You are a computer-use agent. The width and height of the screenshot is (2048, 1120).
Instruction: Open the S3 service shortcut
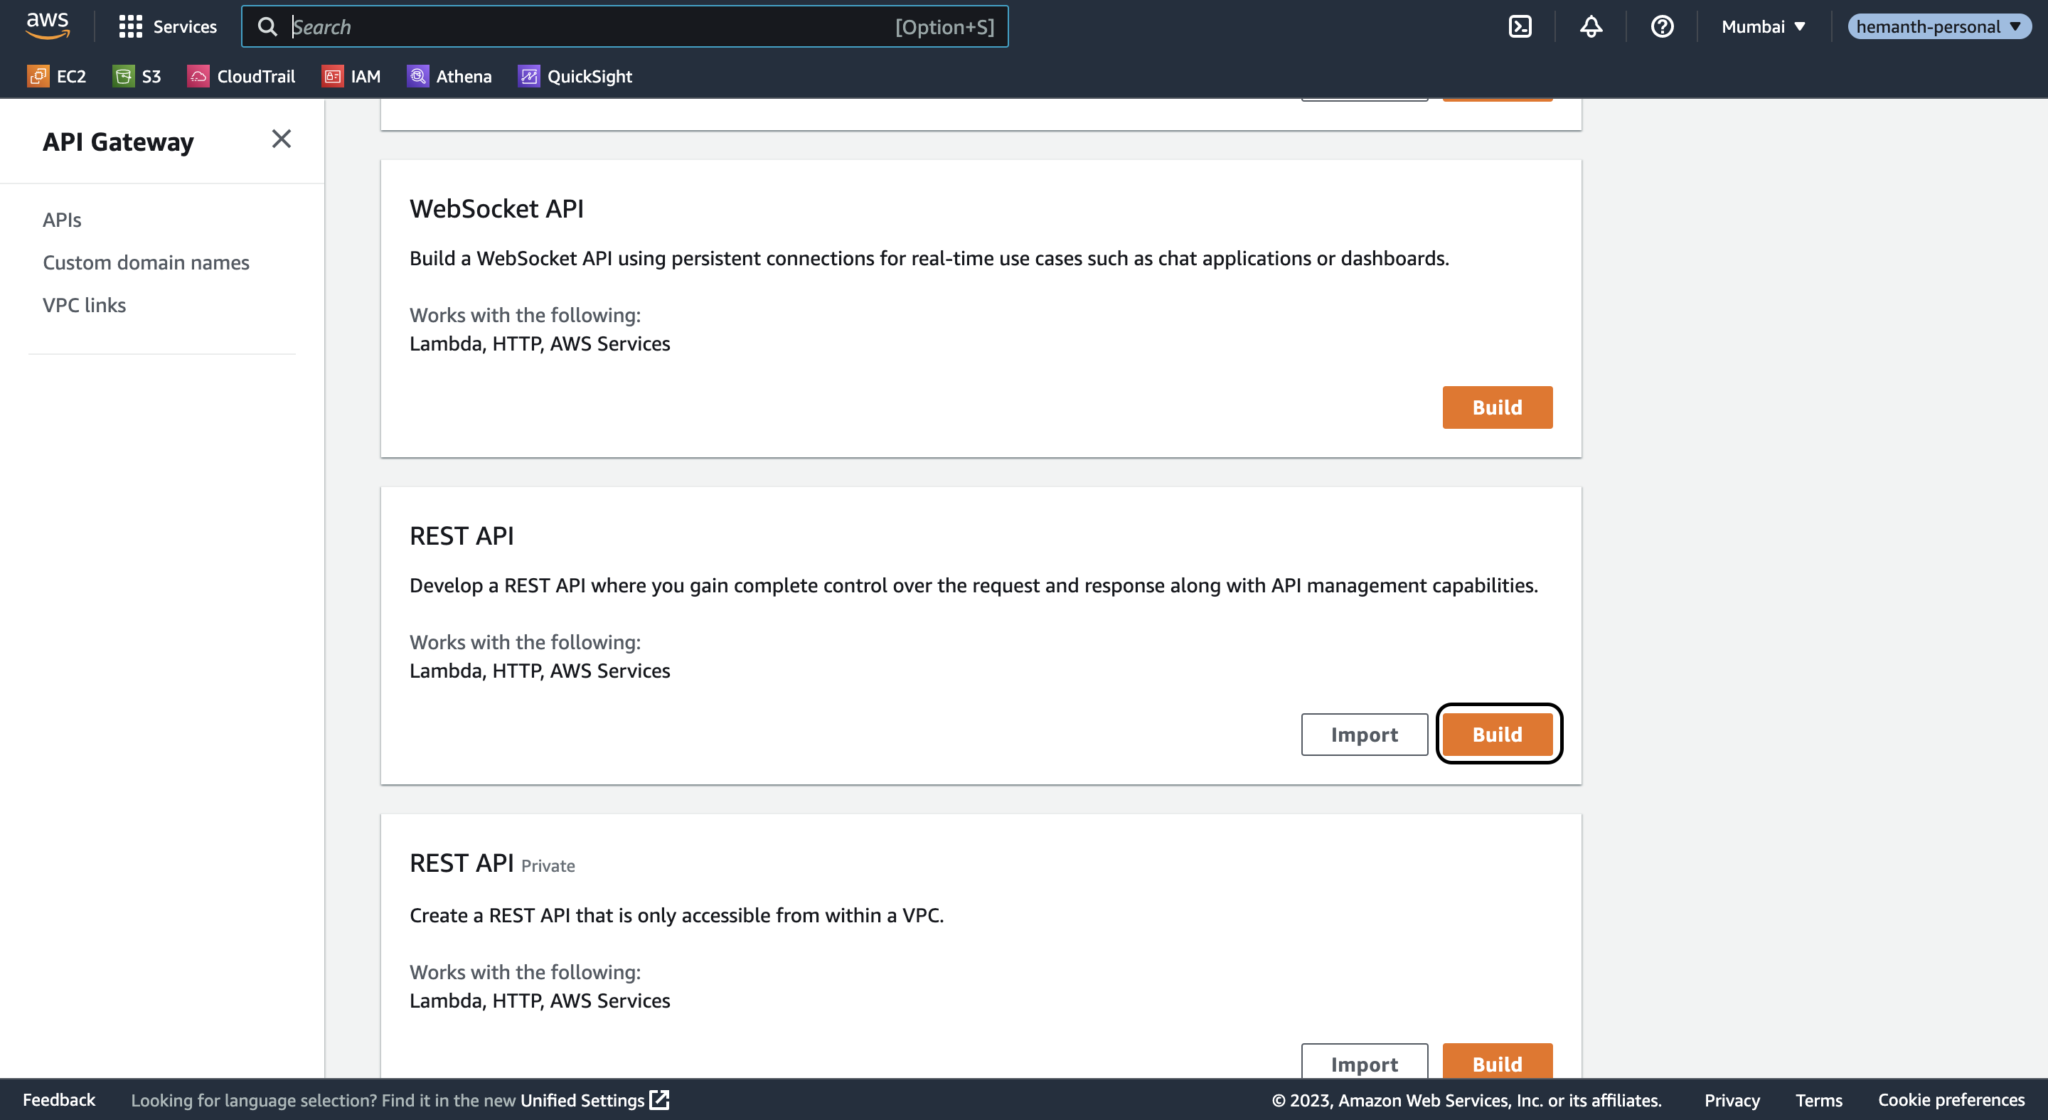[x=137, y=76]
